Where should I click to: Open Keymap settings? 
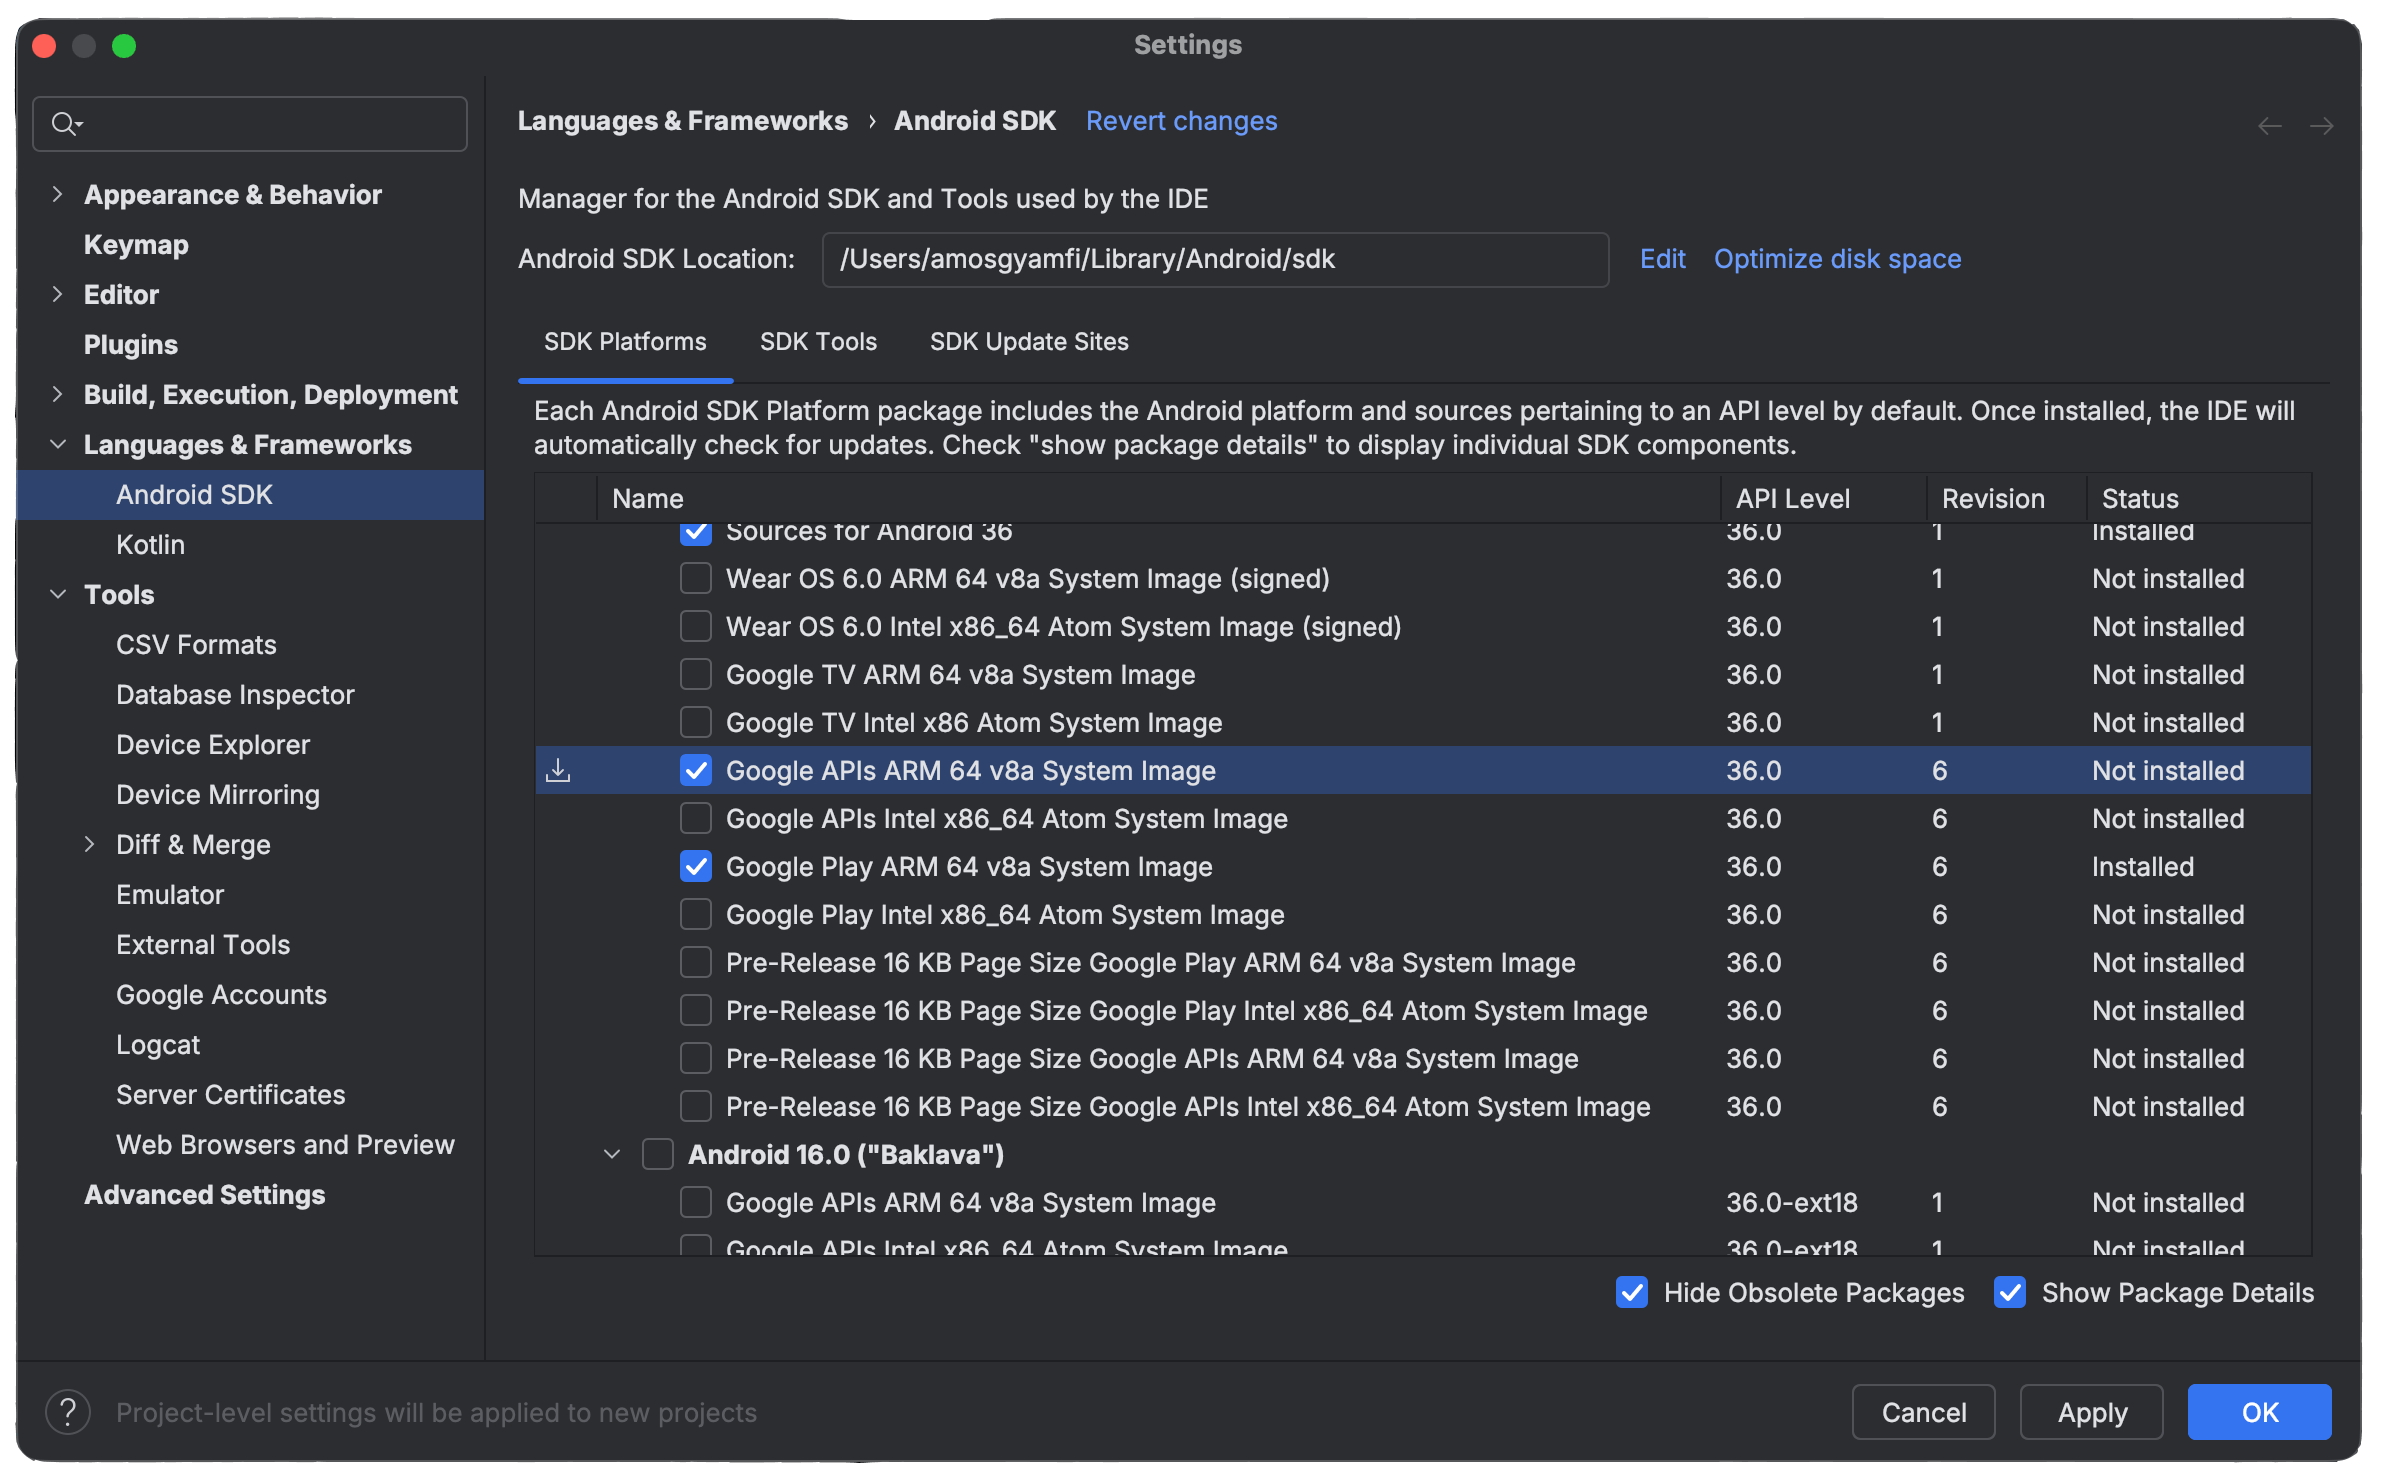click(x=136, y=244)
